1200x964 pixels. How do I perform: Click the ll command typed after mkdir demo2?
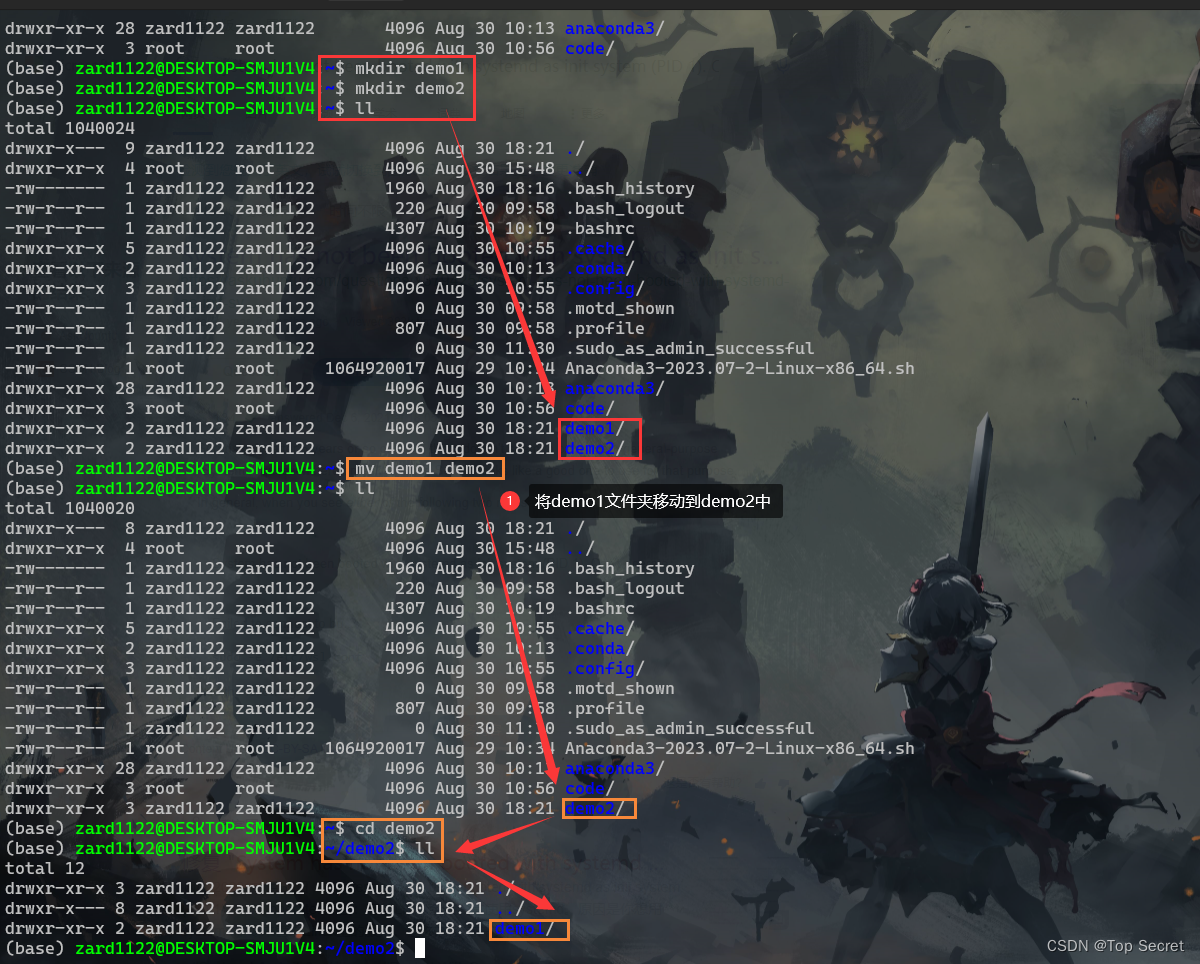365,108
